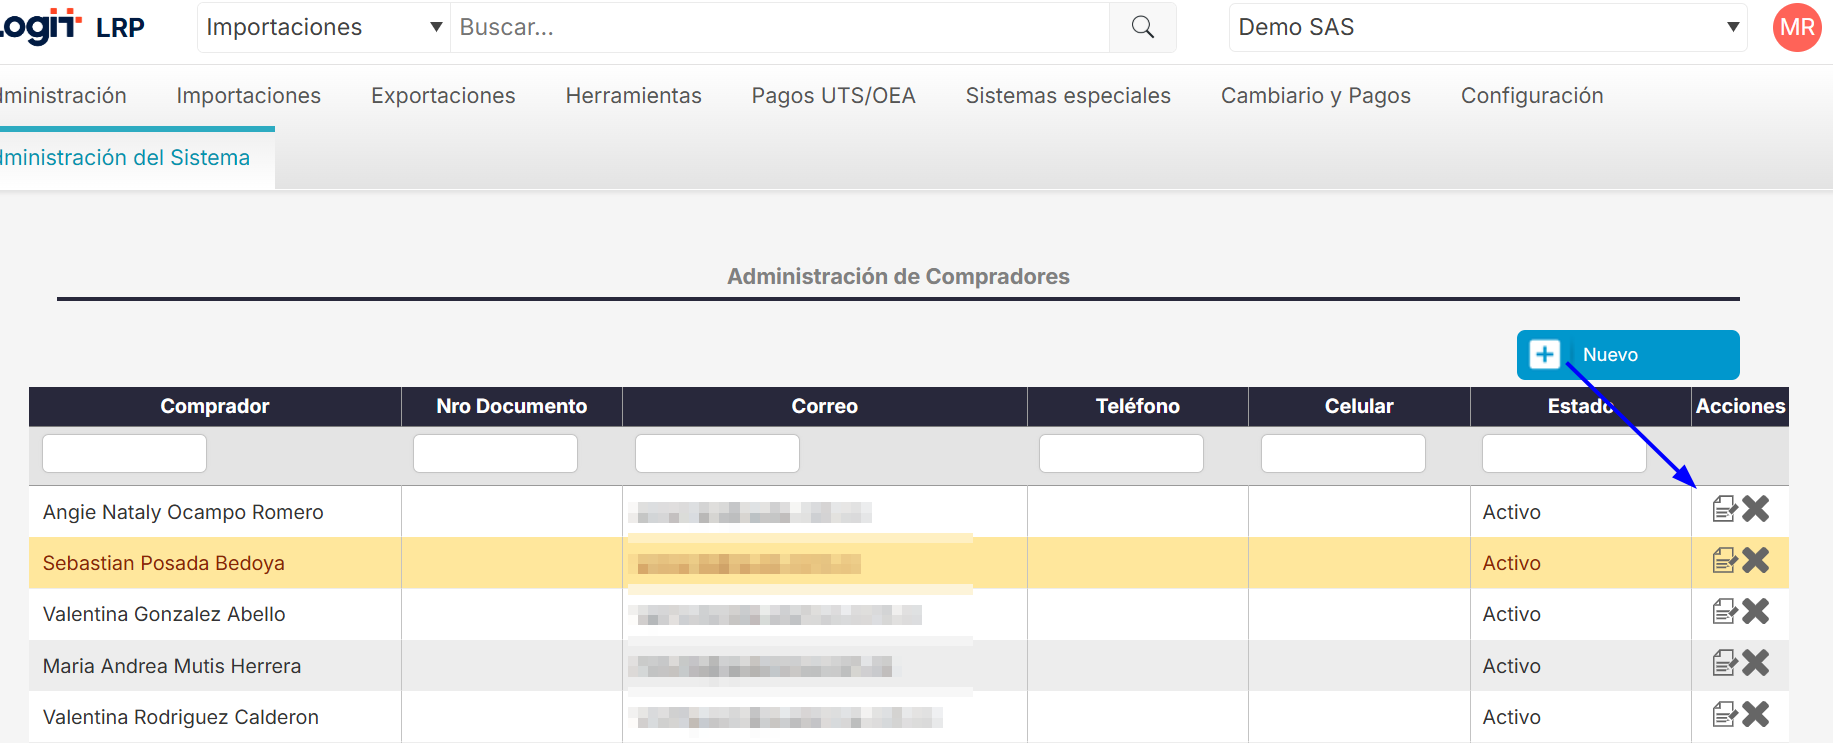This screenshot has width=1833, height=743.
Task: Edit buyer Angie Nataly Ocampo Romero
Action: pyautogui.click(x=1725, y=509)
